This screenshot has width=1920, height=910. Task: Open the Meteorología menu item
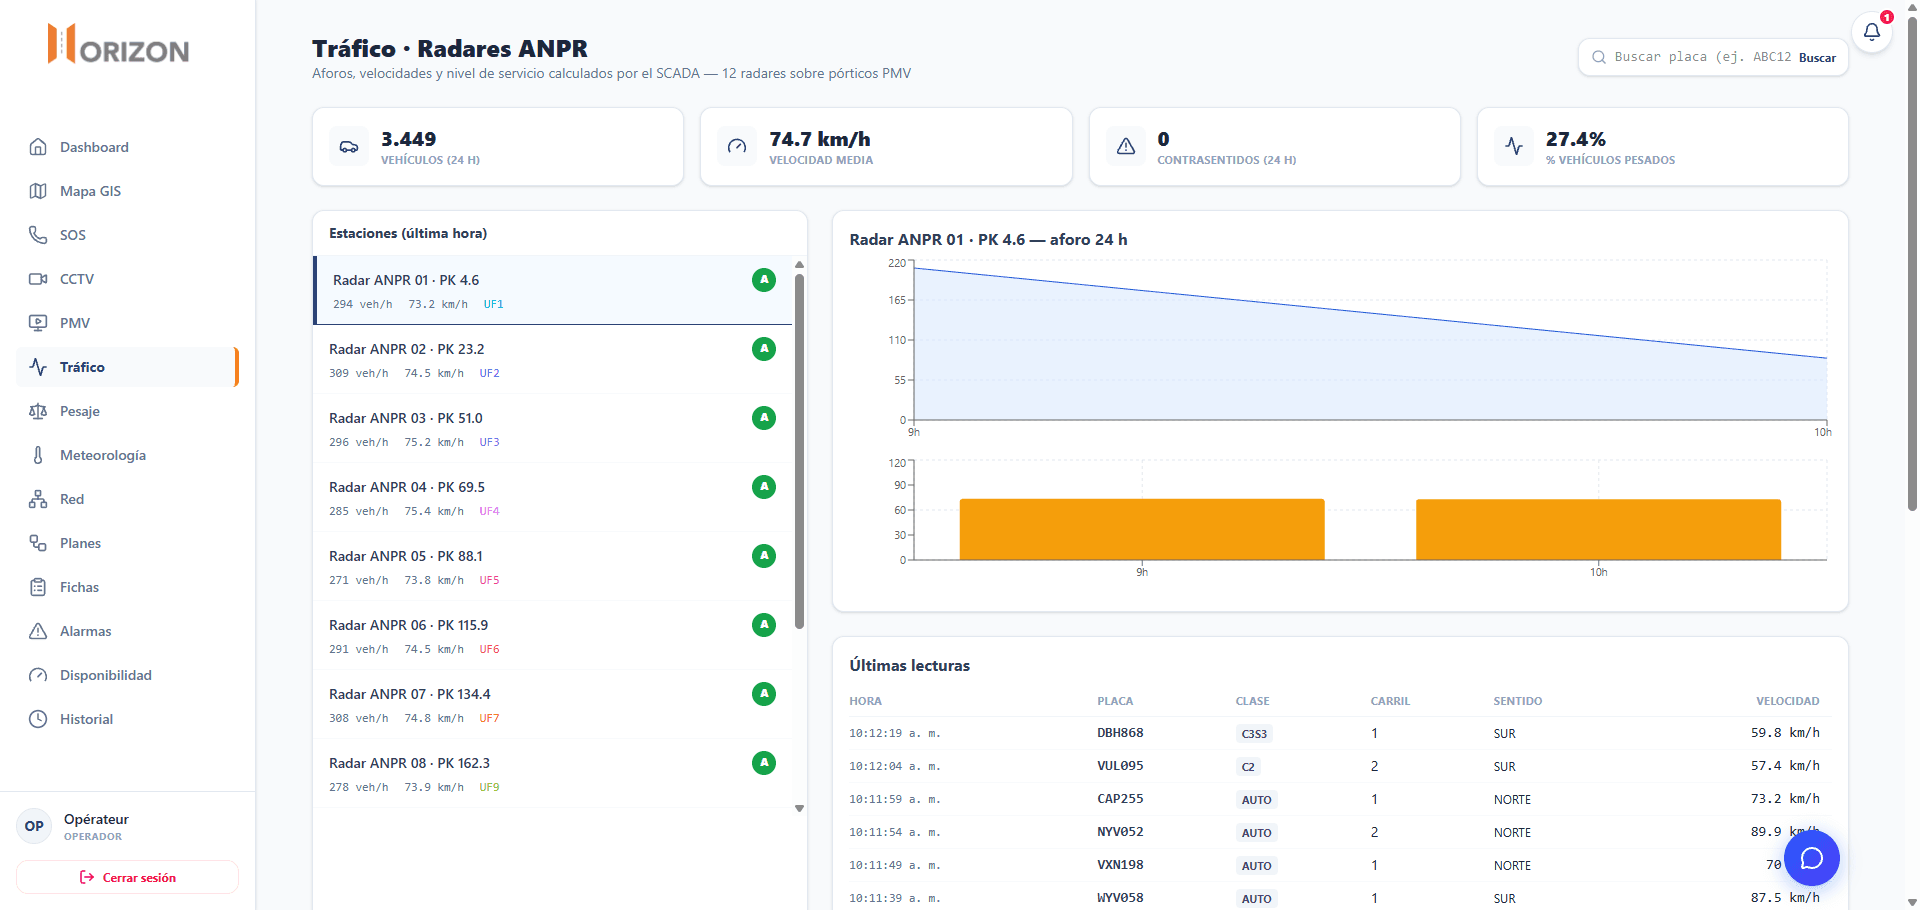pyautogui.click(x=127, y=455)
